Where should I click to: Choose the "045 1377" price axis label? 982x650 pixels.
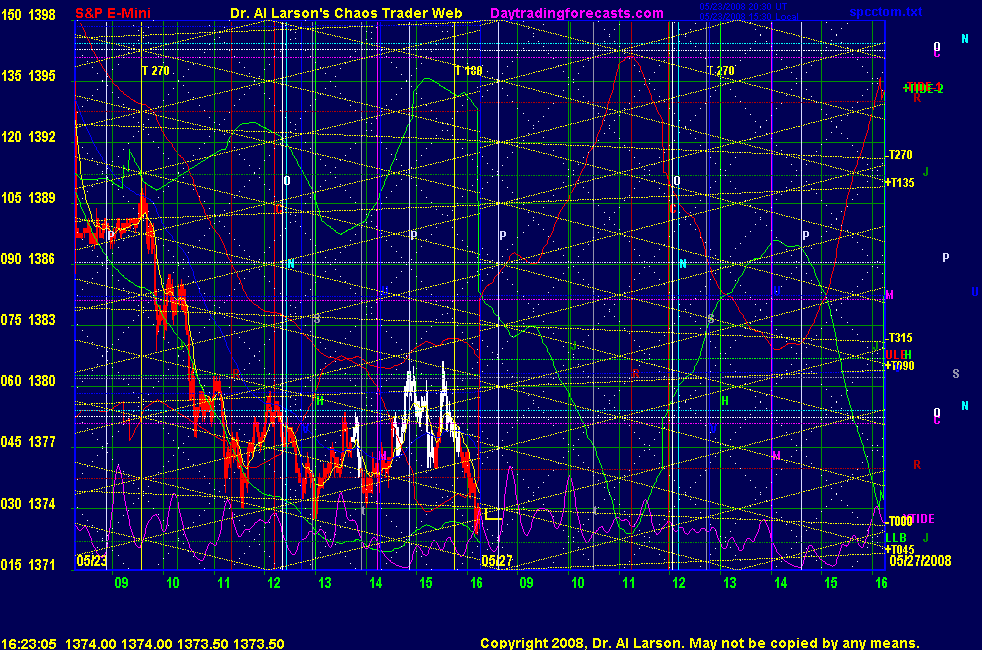[28, 442]
